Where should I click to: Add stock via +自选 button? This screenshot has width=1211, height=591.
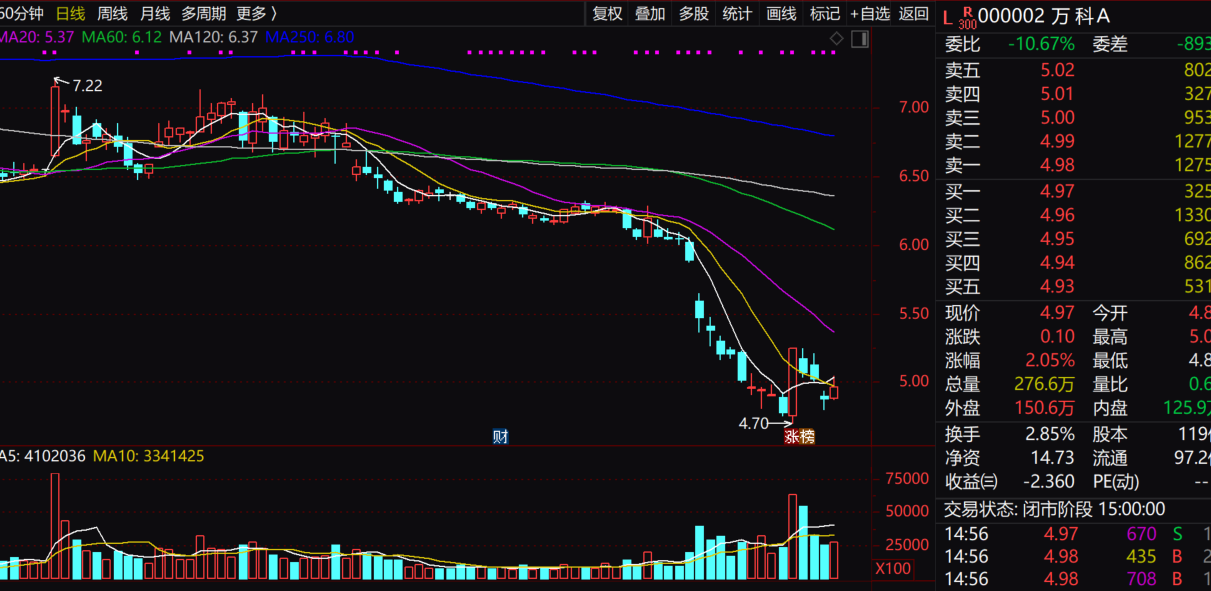(x=869, y=13)
